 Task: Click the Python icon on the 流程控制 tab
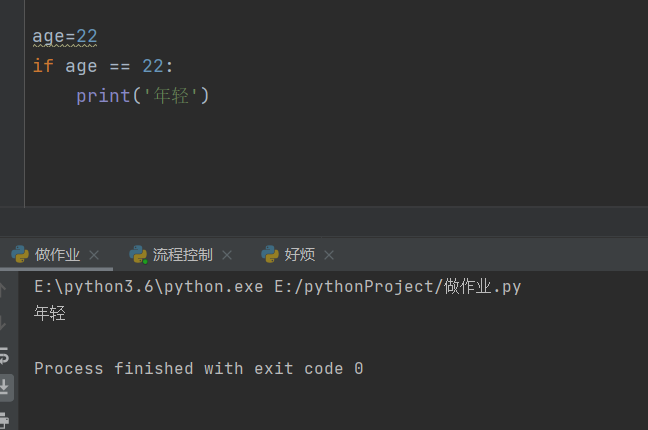pyautogui.click(x=138, y=254)
